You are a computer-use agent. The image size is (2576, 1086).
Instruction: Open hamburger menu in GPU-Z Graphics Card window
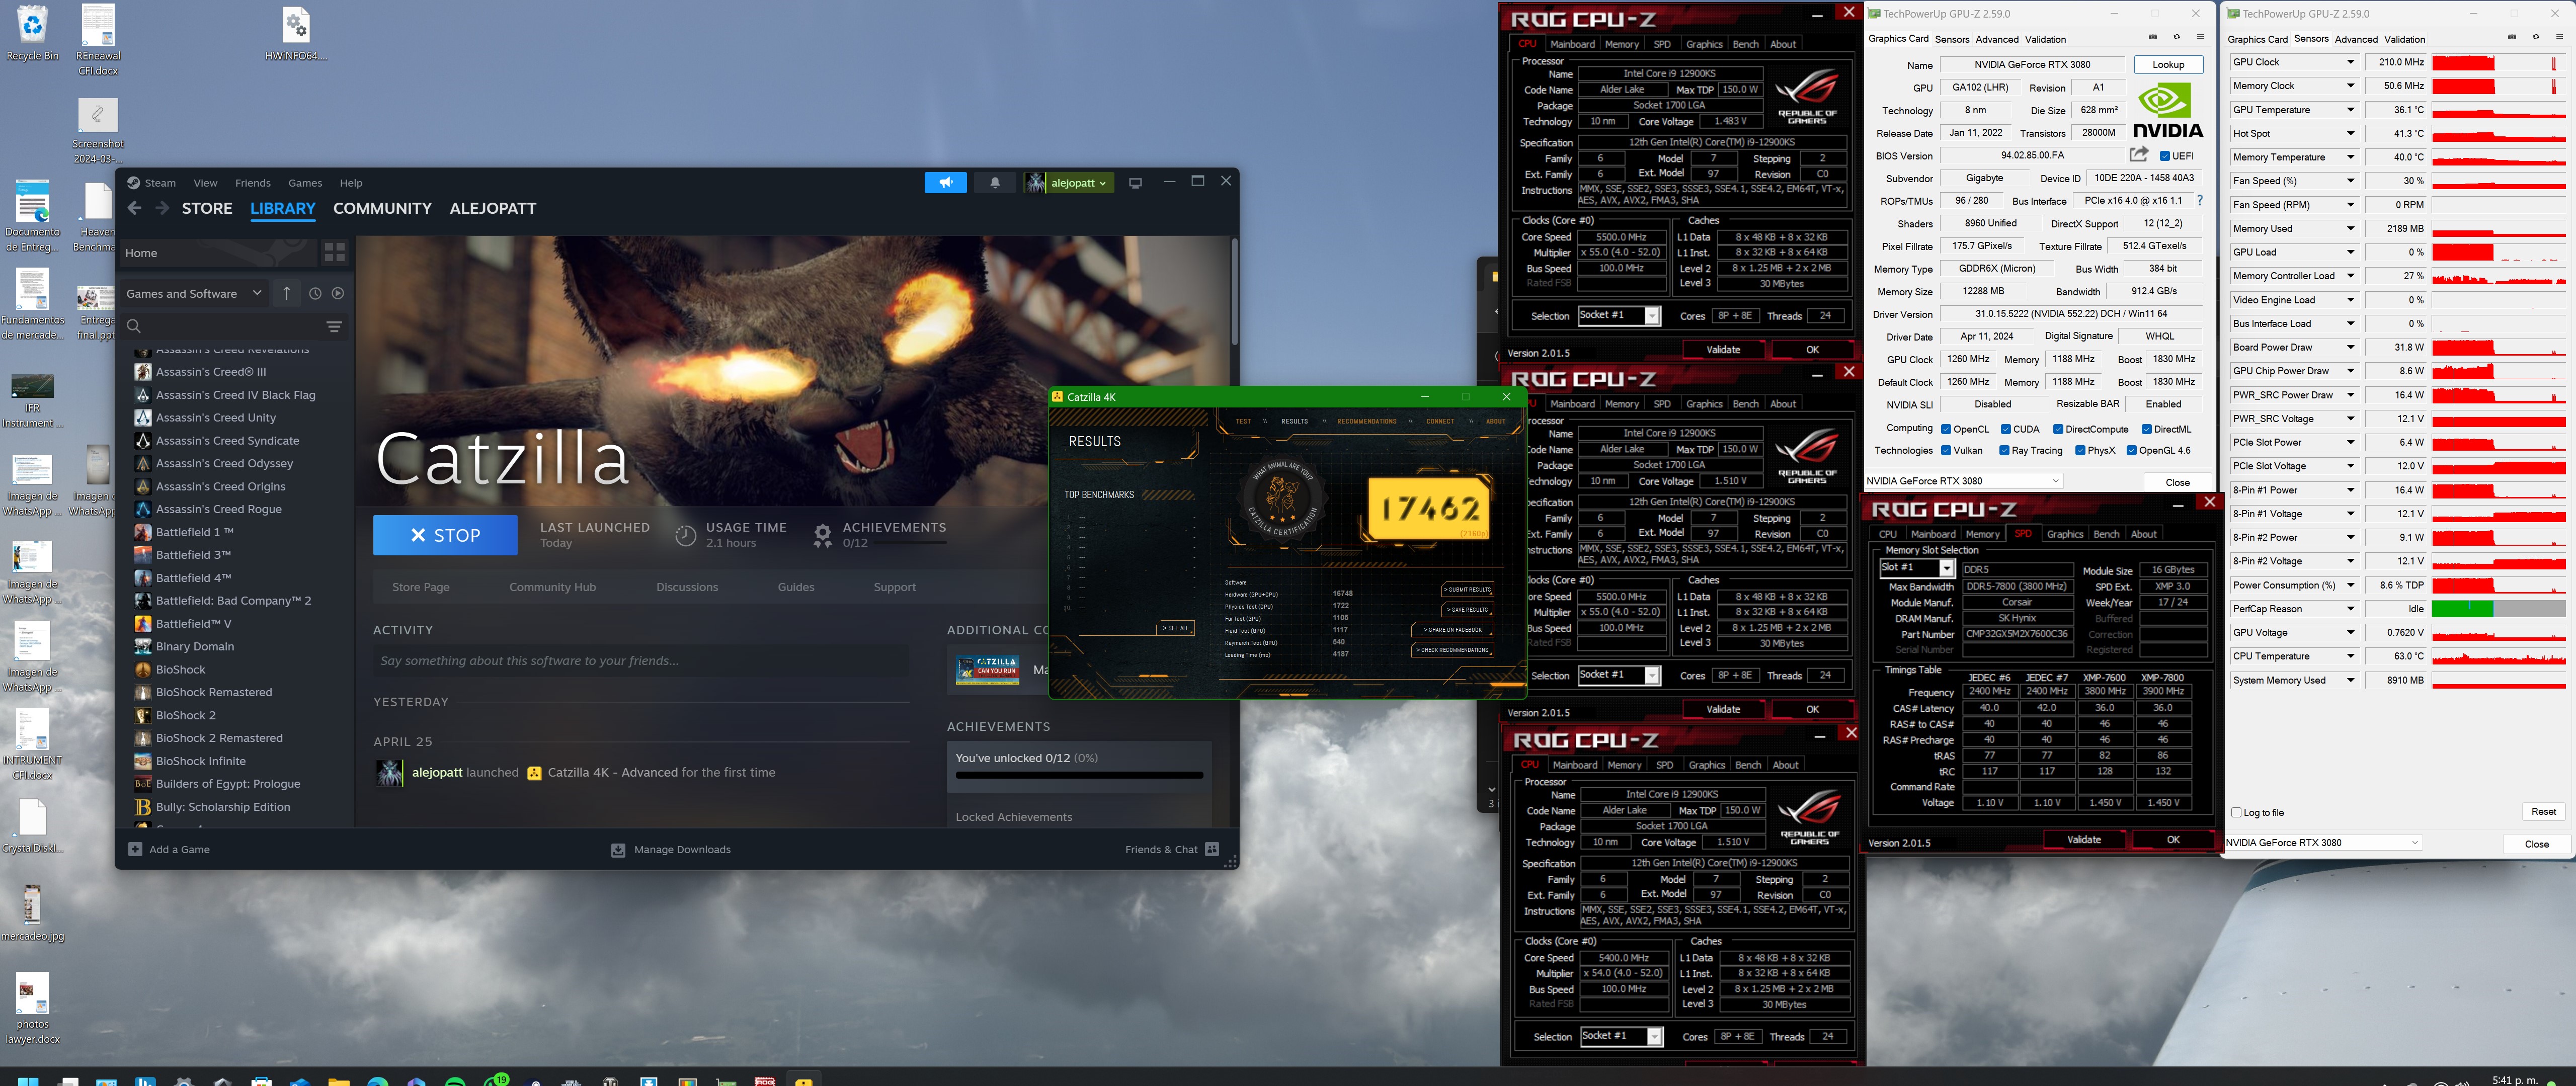(2200, 37)
